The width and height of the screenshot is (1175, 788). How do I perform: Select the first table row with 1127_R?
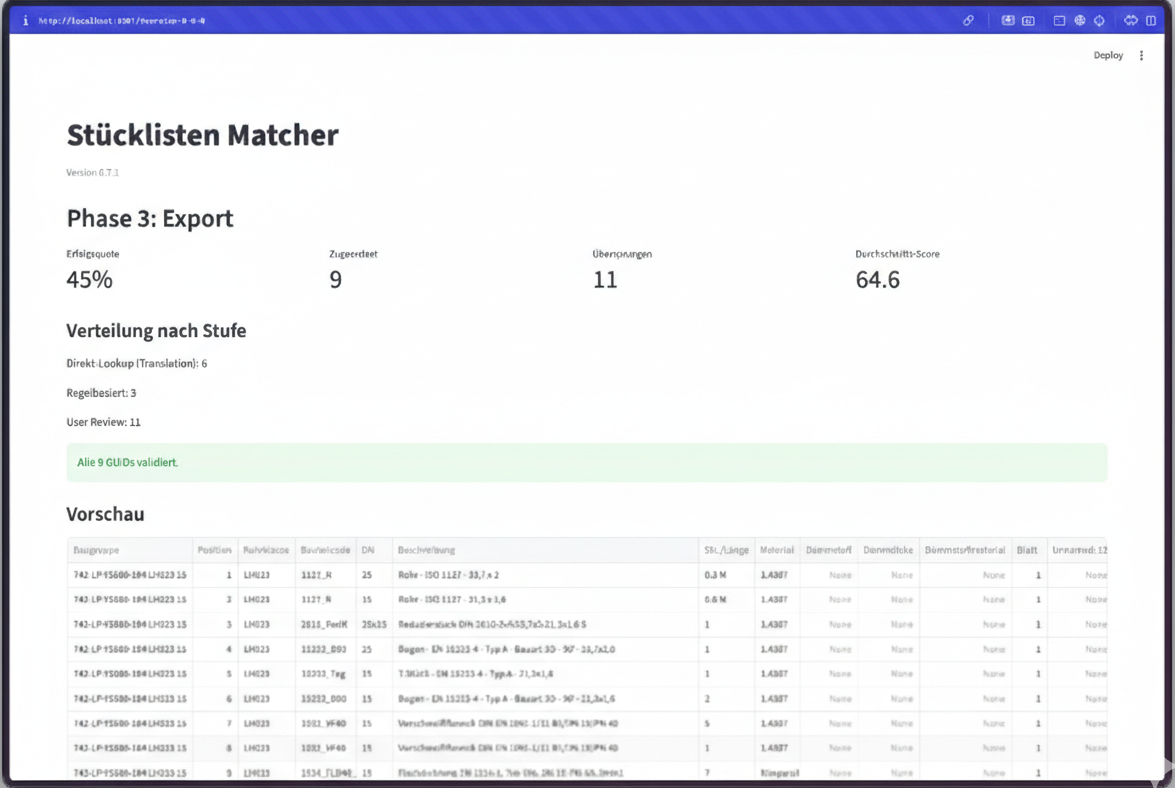(x=400, y=574)
